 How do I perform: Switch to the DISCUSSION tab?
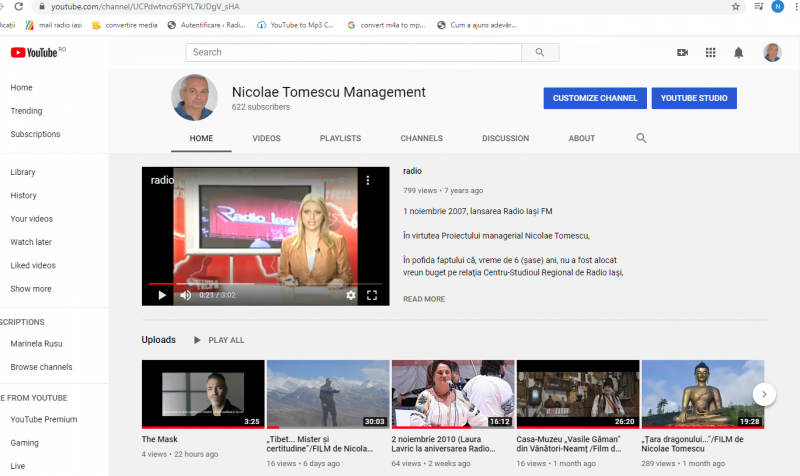coord(506,138)
